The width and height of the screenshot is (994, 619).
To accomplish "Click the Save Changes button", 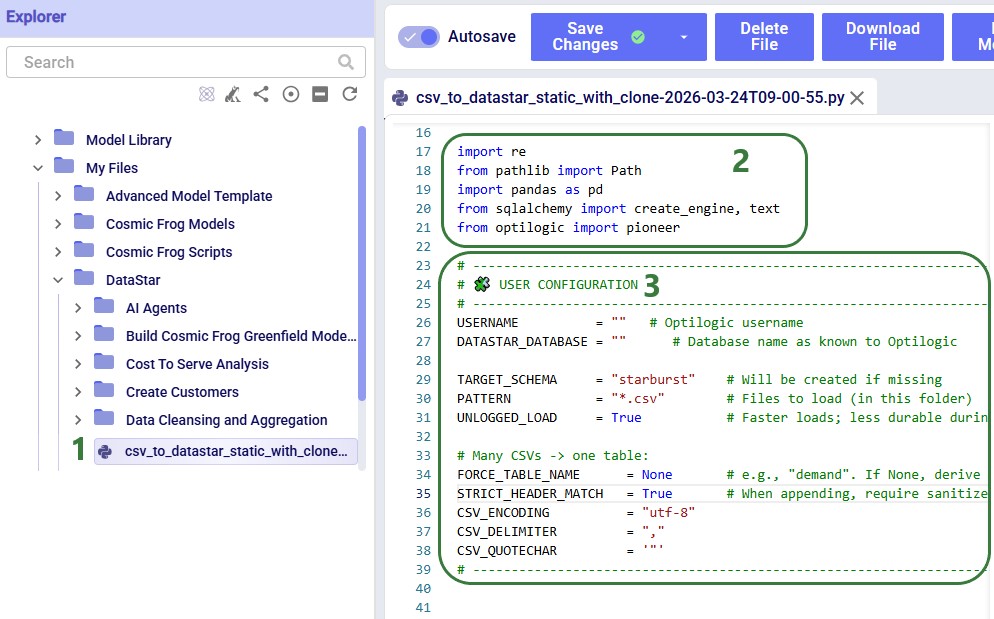I will click(584, 37).
